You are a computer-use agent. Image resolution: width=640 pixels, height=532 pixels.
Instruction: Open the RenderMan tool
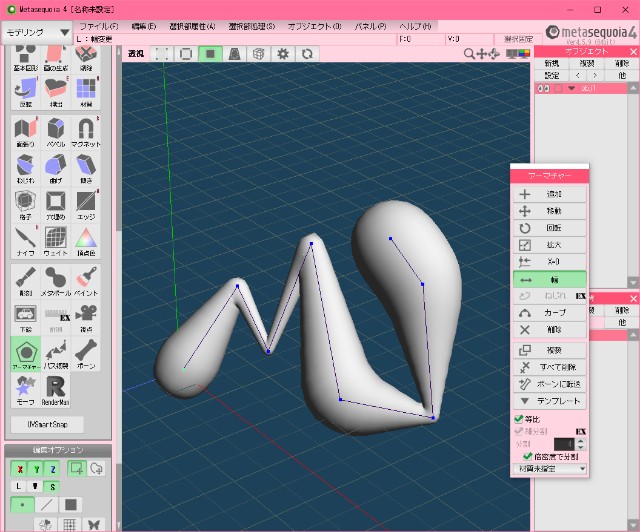pos(56,390)
